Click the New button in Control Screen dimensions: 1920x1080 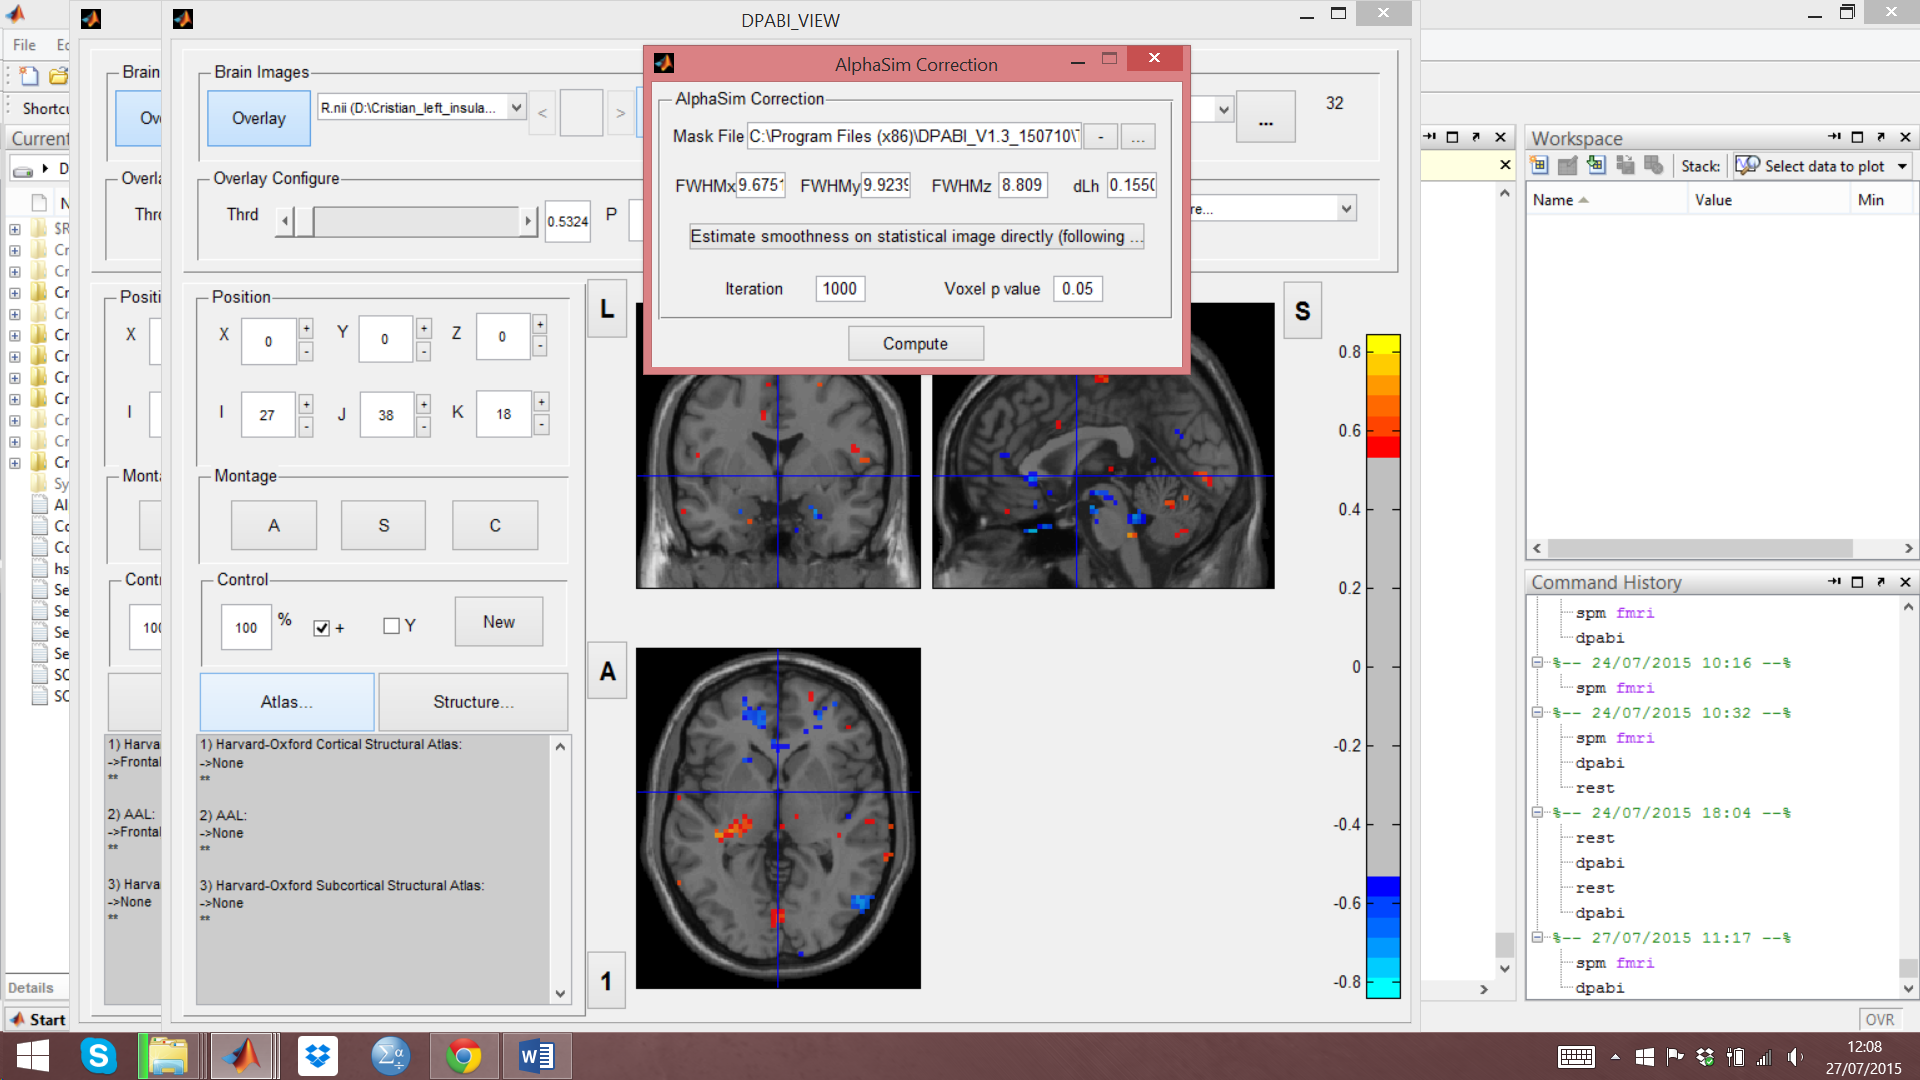(499, 622)
